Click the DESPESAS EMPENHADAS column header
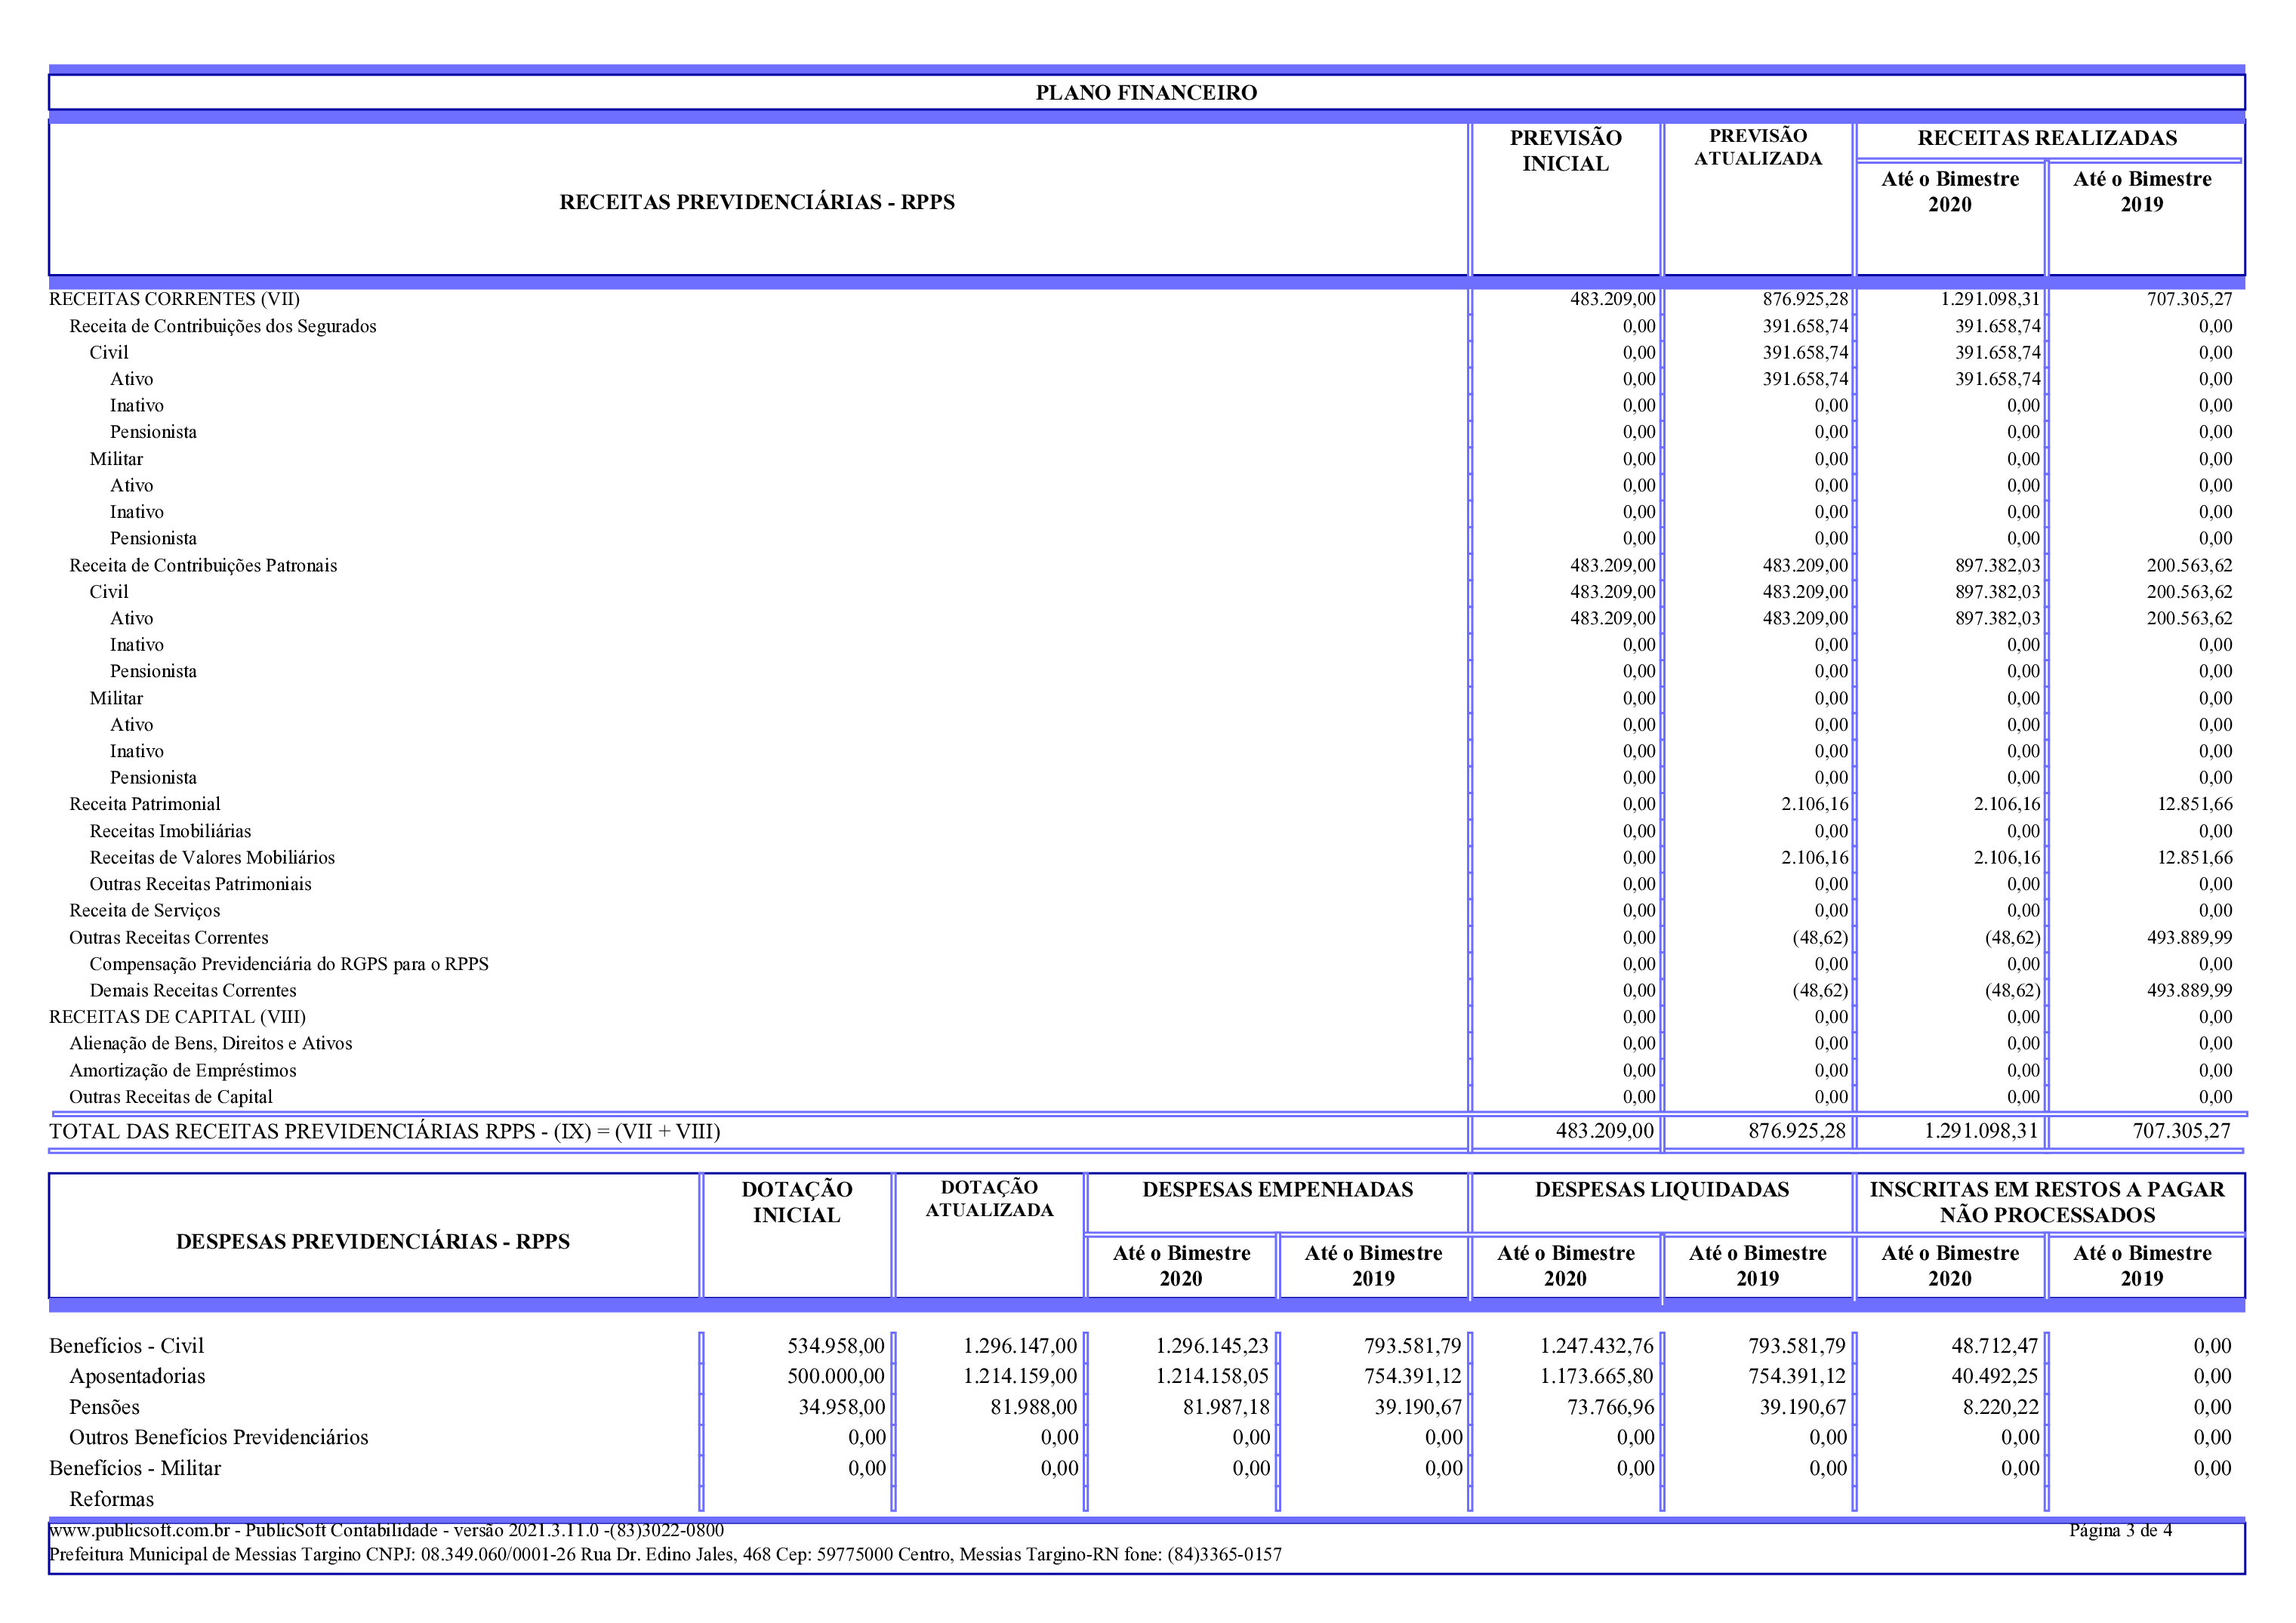2296x1623 pixels. 1277,1189
